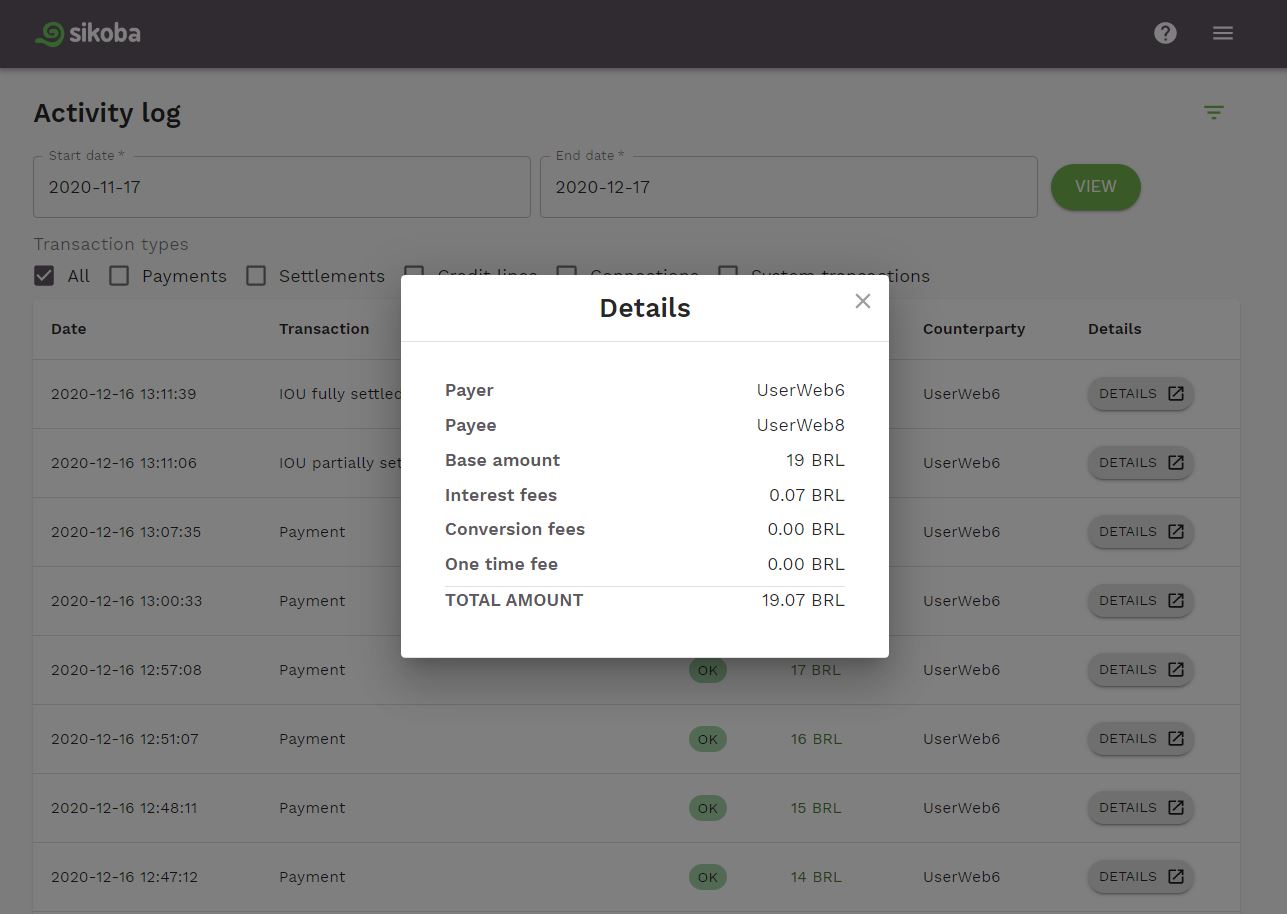Click the 15 BRL amount cell
The height and width of the screenshot is (914, 1287).
tap(816, 808)
